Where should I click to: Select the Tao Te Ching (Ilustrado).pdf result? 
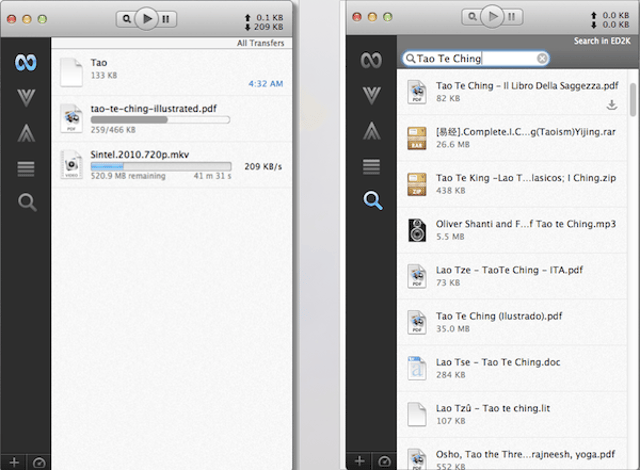[x=512, y=322]
